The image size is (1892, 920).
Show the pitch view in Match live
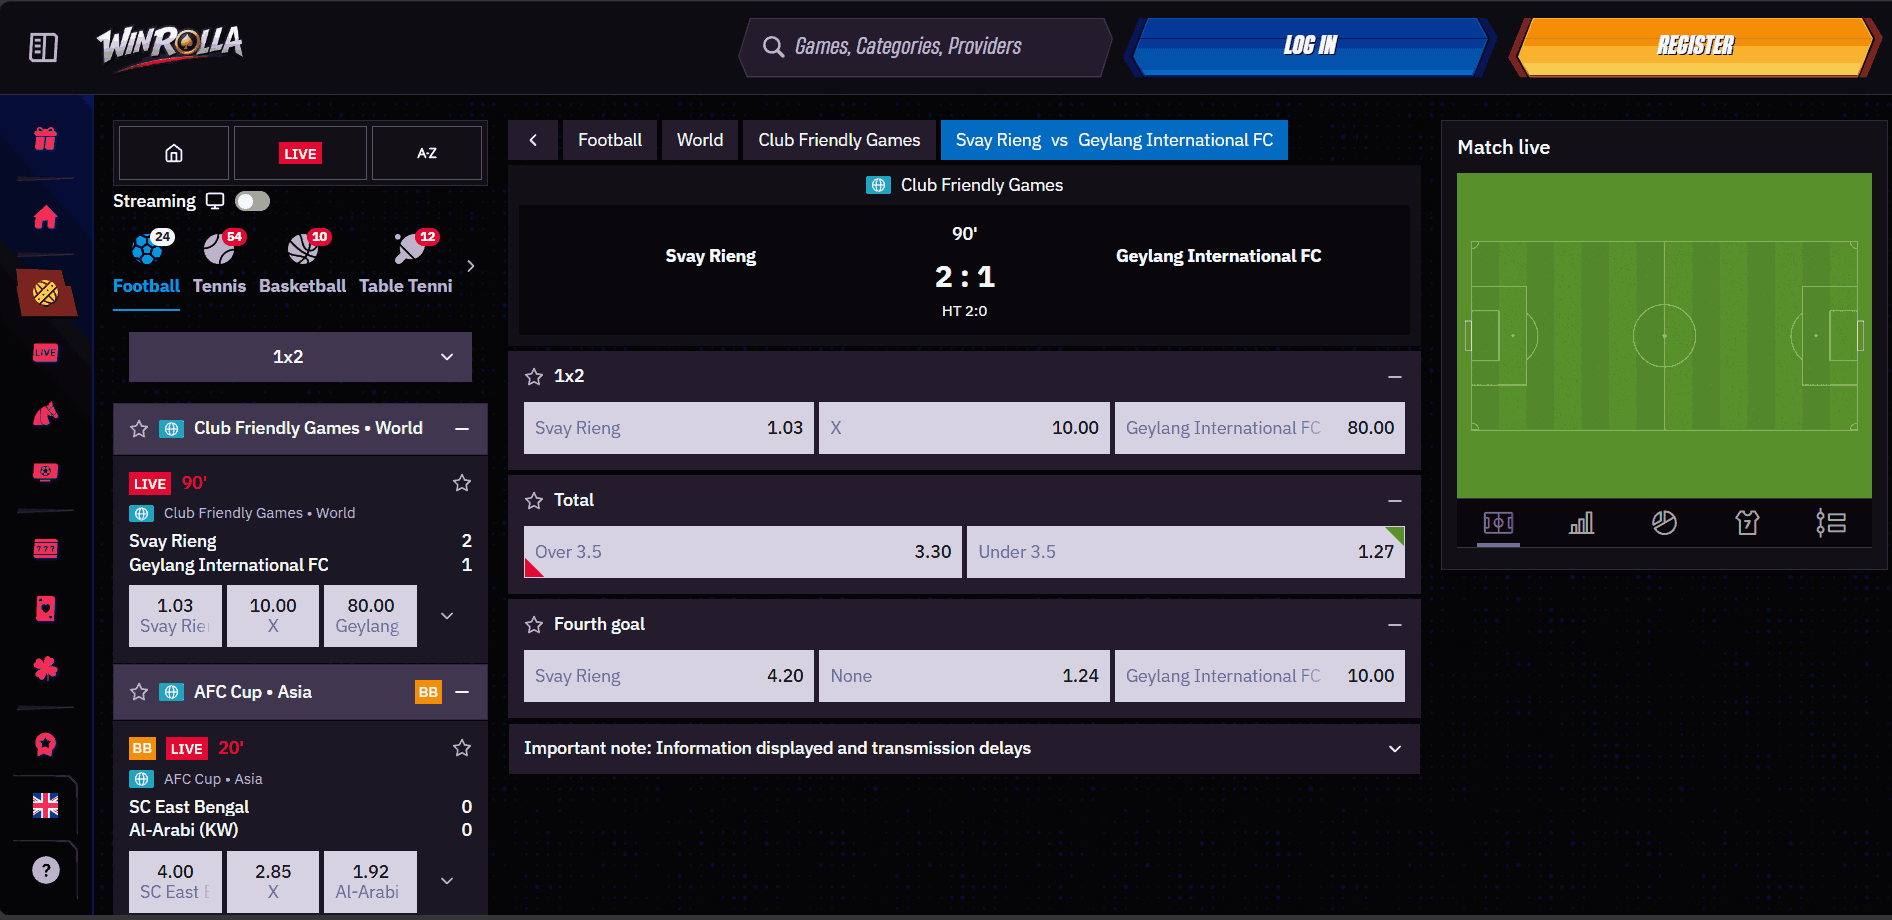tap(1498, 523)
